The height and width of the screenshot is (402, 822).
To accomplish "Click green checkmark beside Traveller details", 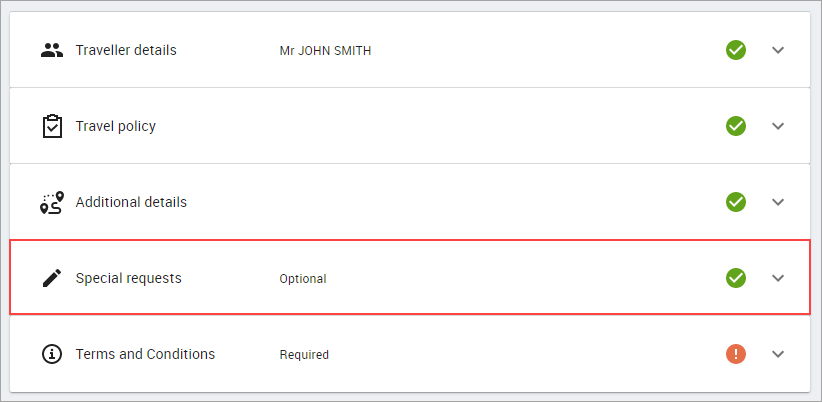I will [x=736, y=50].
